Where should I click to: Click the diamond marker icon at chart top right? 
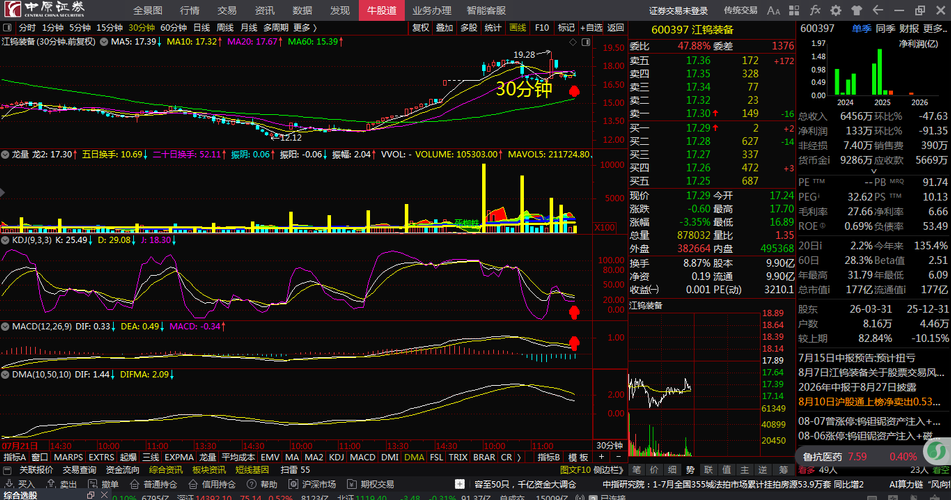coord(573,42)
